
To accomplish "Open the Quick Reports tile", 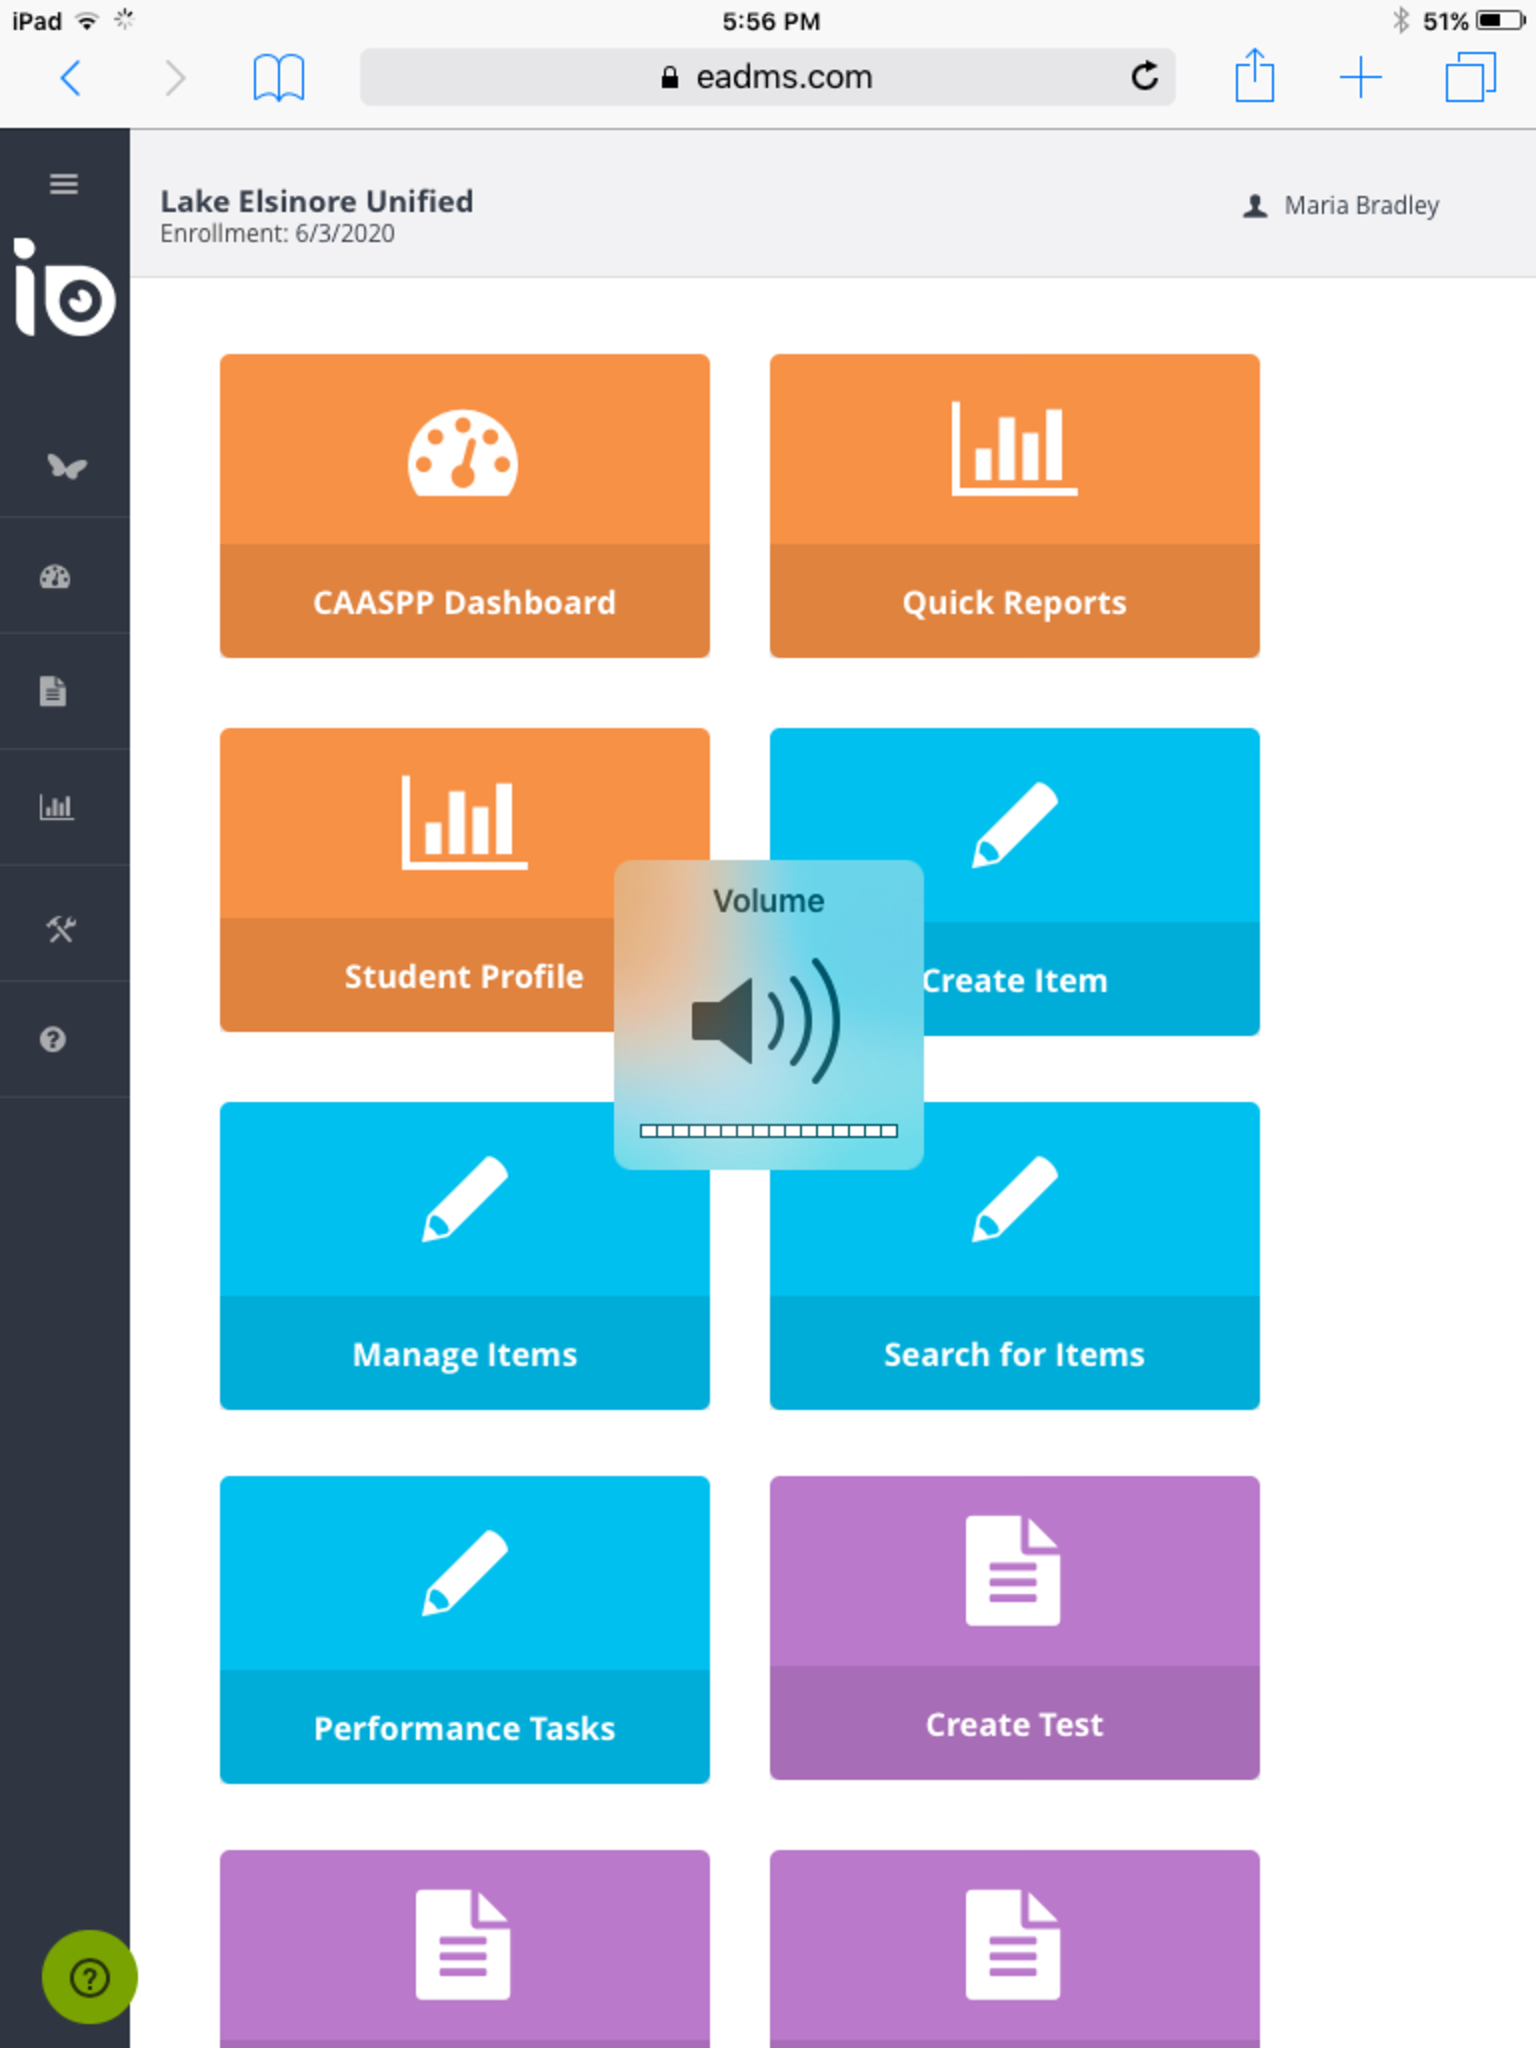I will [x=1014, y=505].
